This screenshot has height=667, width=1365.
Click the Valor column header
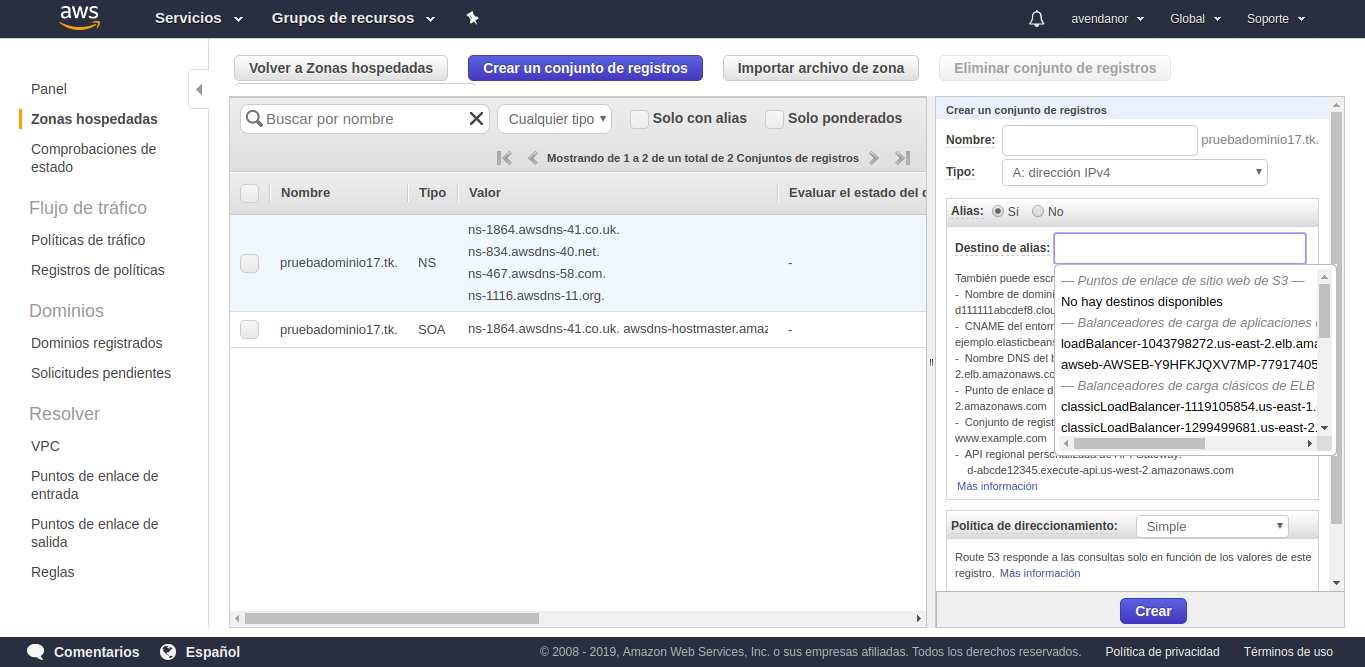(484, 193)
